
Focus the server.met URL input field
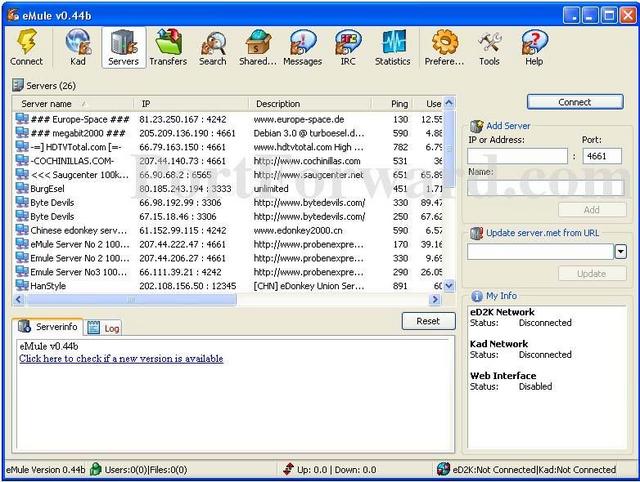(541, 252)
